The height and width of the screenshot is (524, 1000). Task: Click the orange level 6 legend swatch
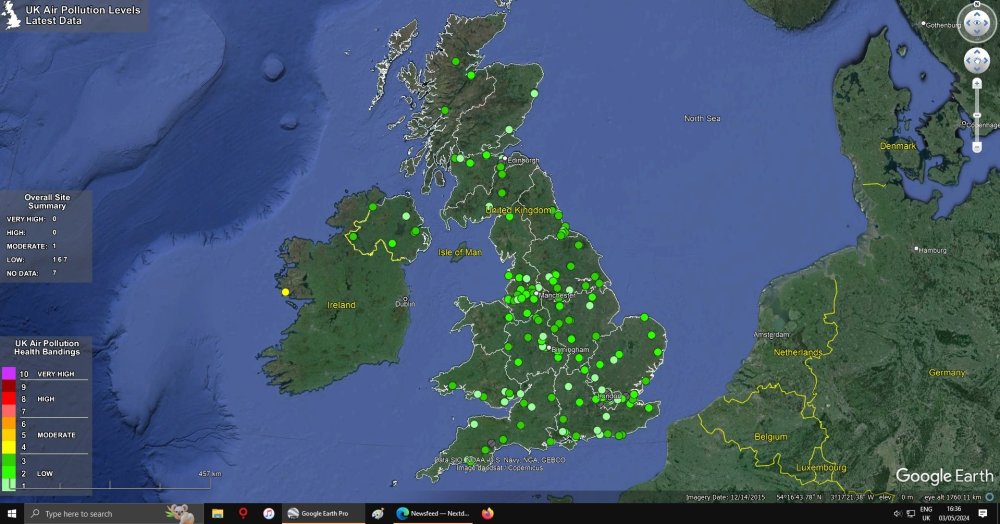8,423
